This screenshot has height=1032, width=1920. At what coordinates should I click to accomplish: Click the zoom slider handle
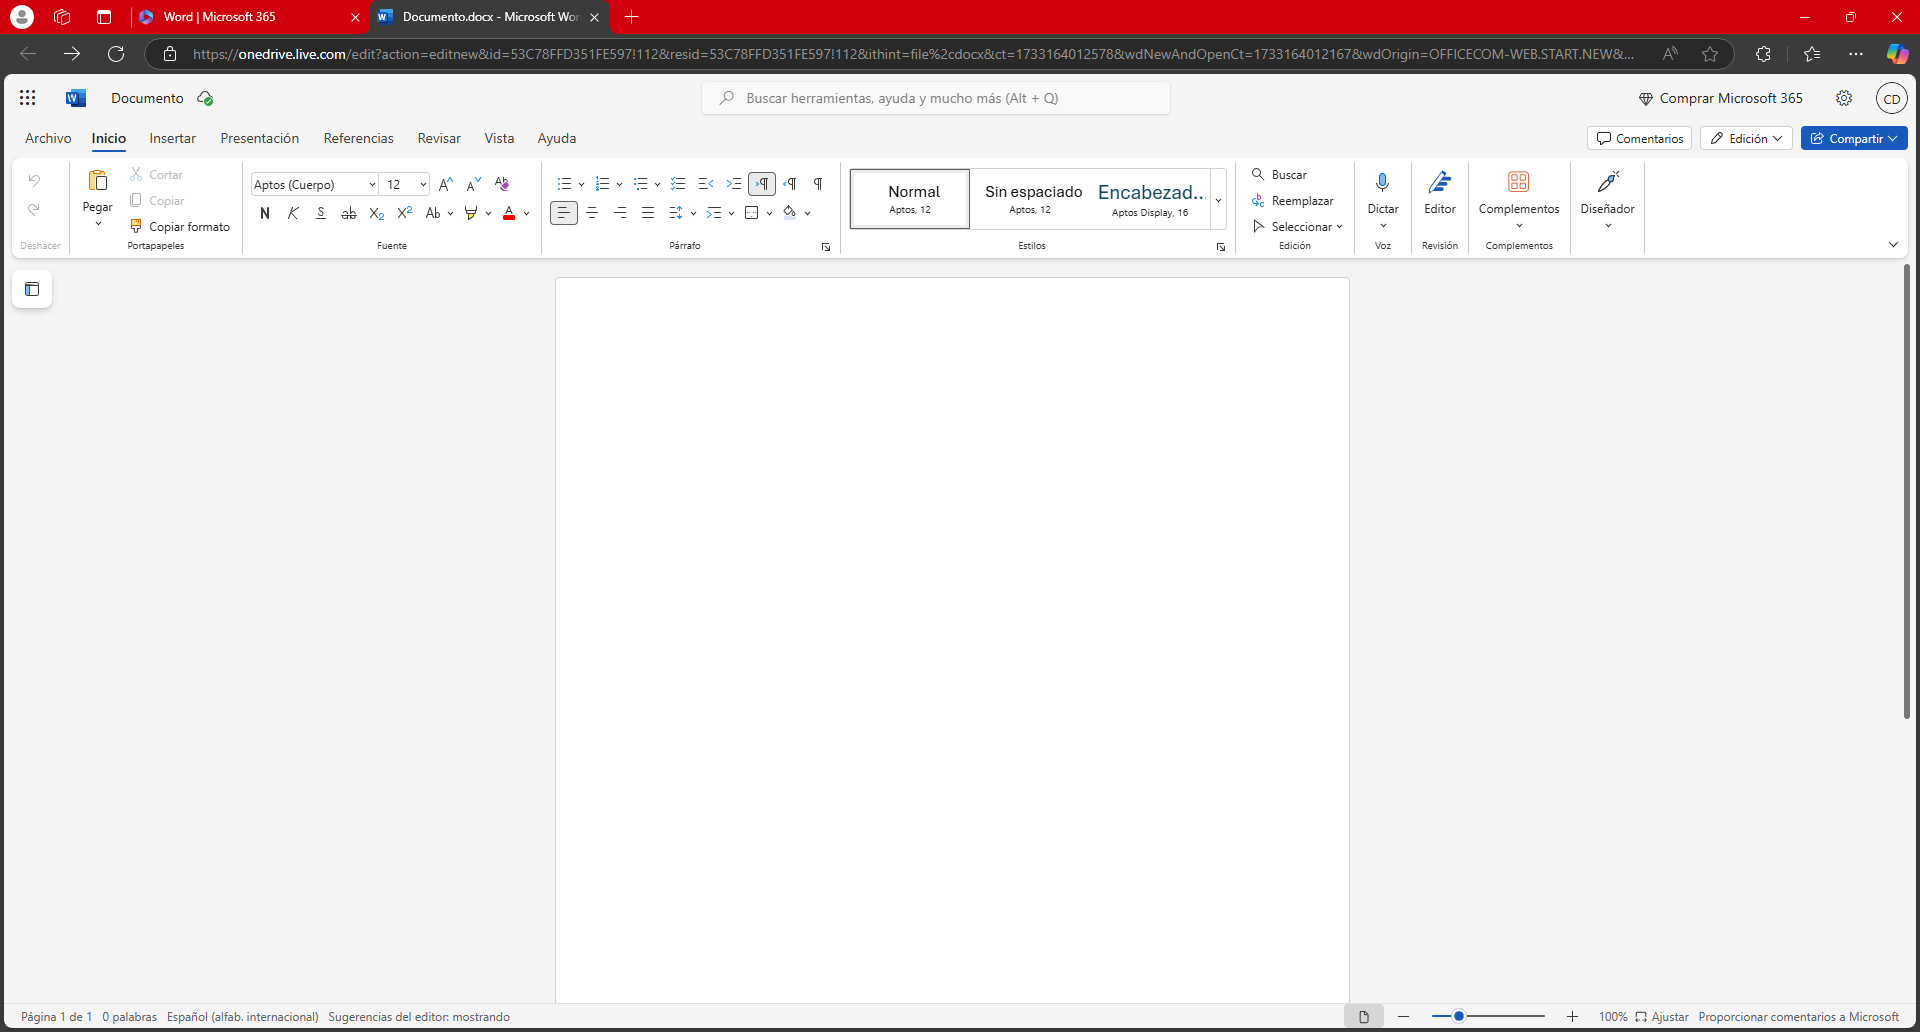tap(1459, 1017)
